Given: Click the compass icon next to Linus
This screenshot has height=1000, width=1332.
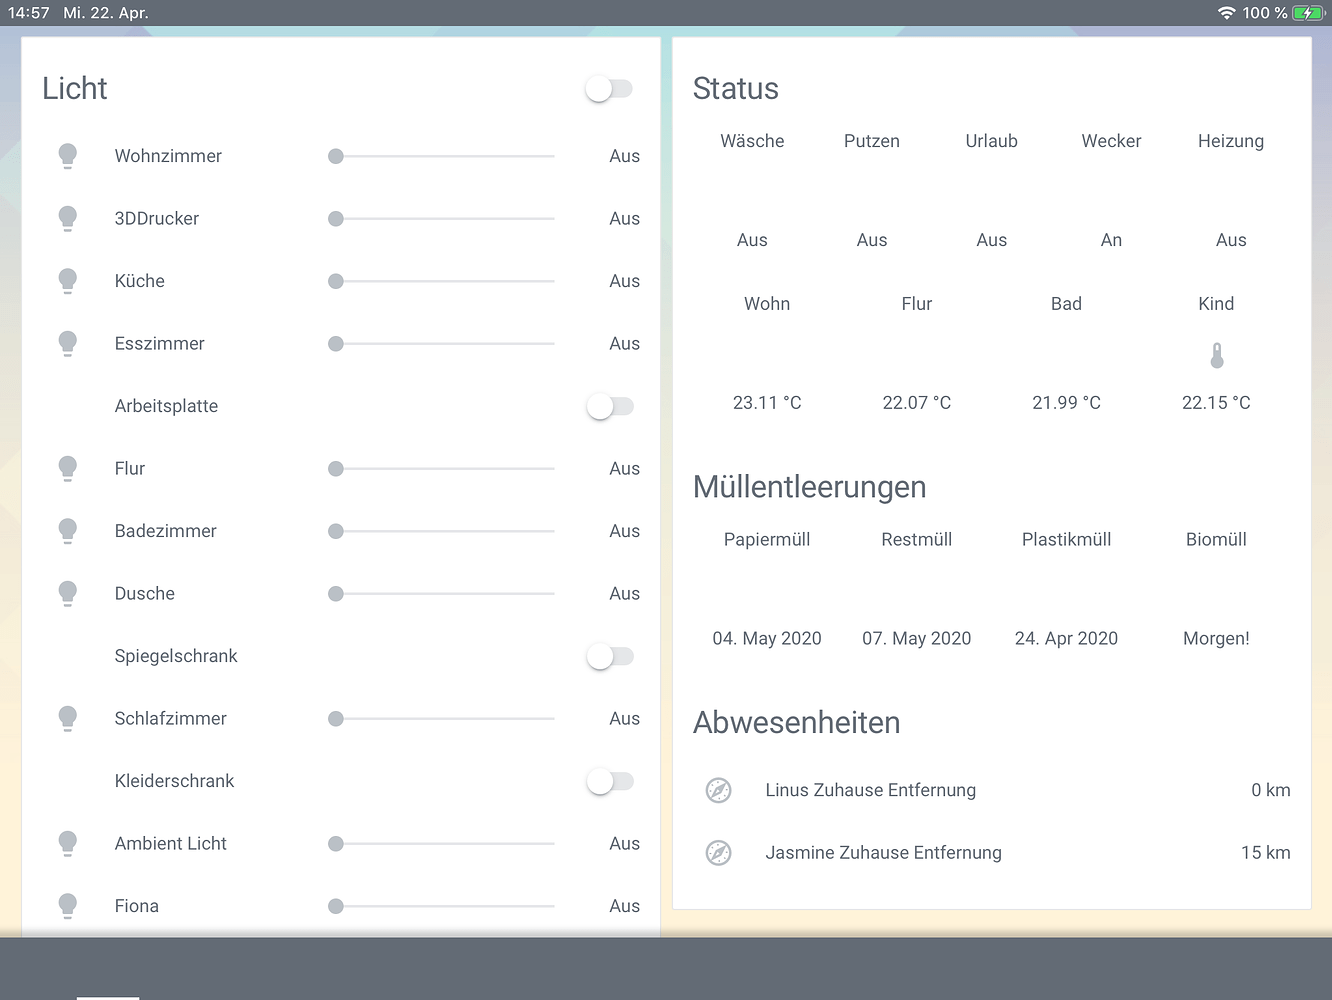Looking at the screenshot, I should 719,790.
